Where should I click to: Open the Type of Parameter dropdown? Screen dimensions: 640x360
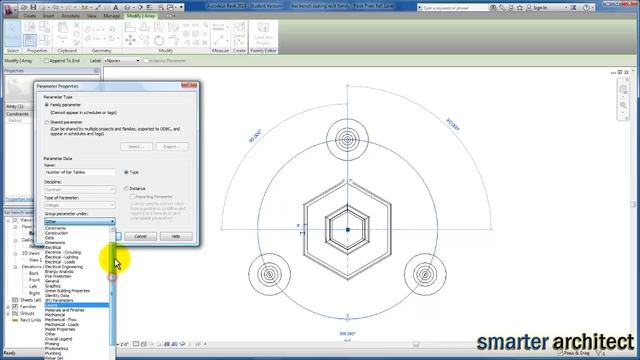80,205
